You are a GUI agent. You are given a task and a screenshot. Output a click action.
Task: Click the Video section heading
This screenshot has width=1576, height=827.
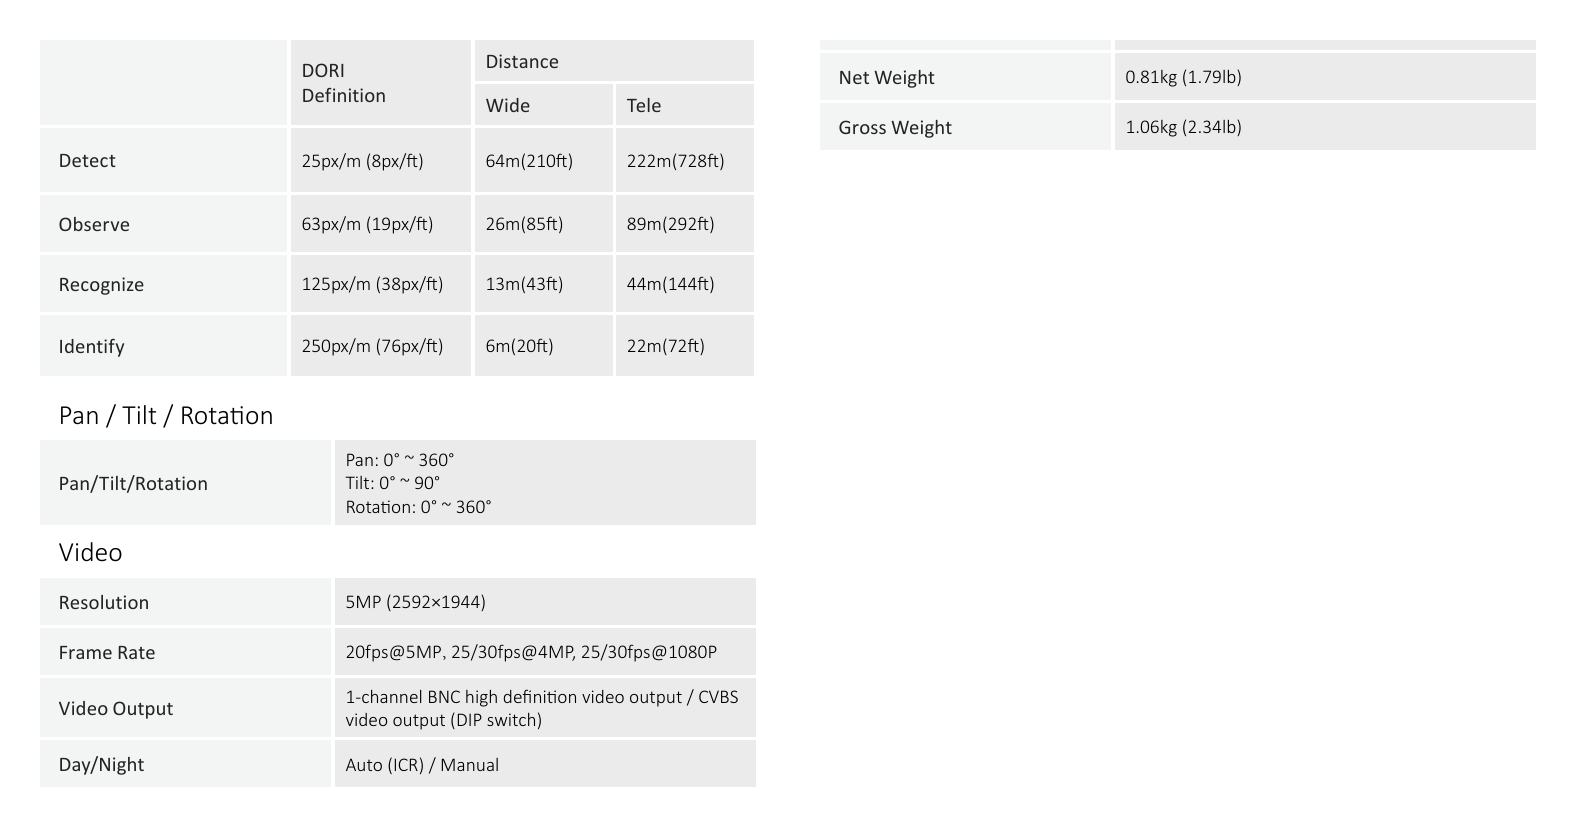tap(90, 552)
